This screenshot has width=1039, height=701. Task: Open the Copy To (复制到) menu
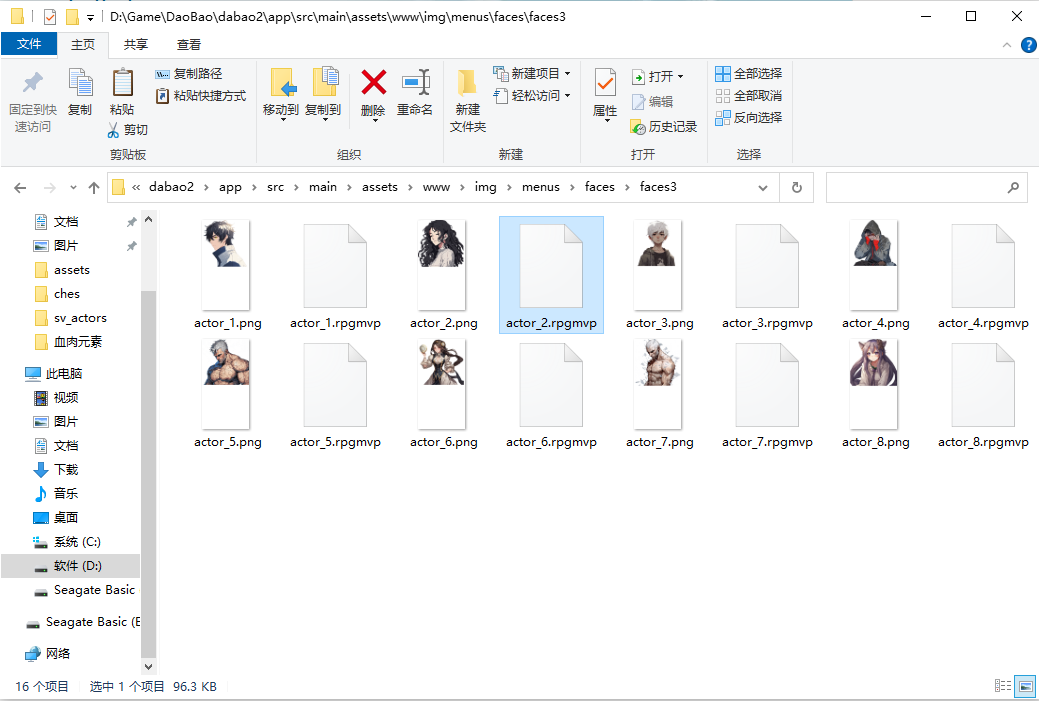pyautogui.click(x=324, y=94)
